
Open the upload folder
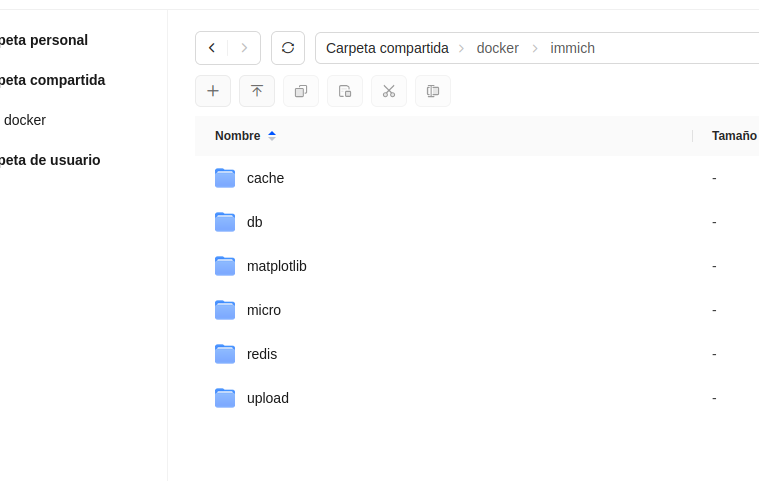[267, 398]
